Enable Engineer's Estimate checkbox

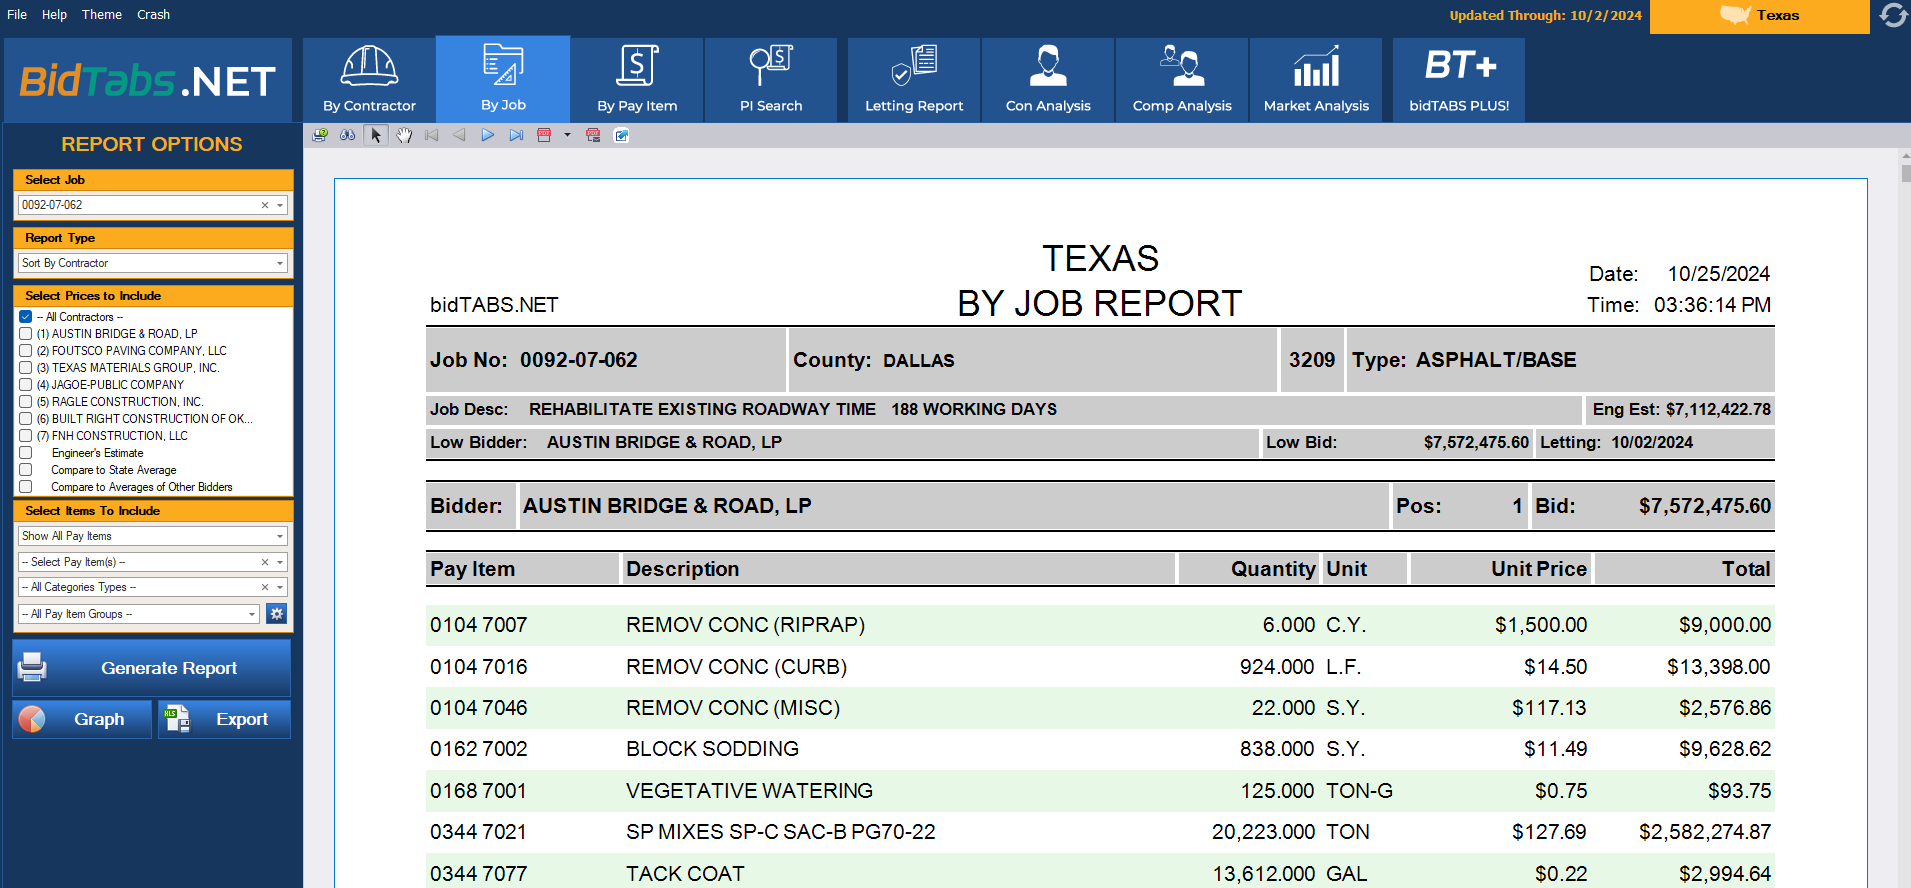26,453
